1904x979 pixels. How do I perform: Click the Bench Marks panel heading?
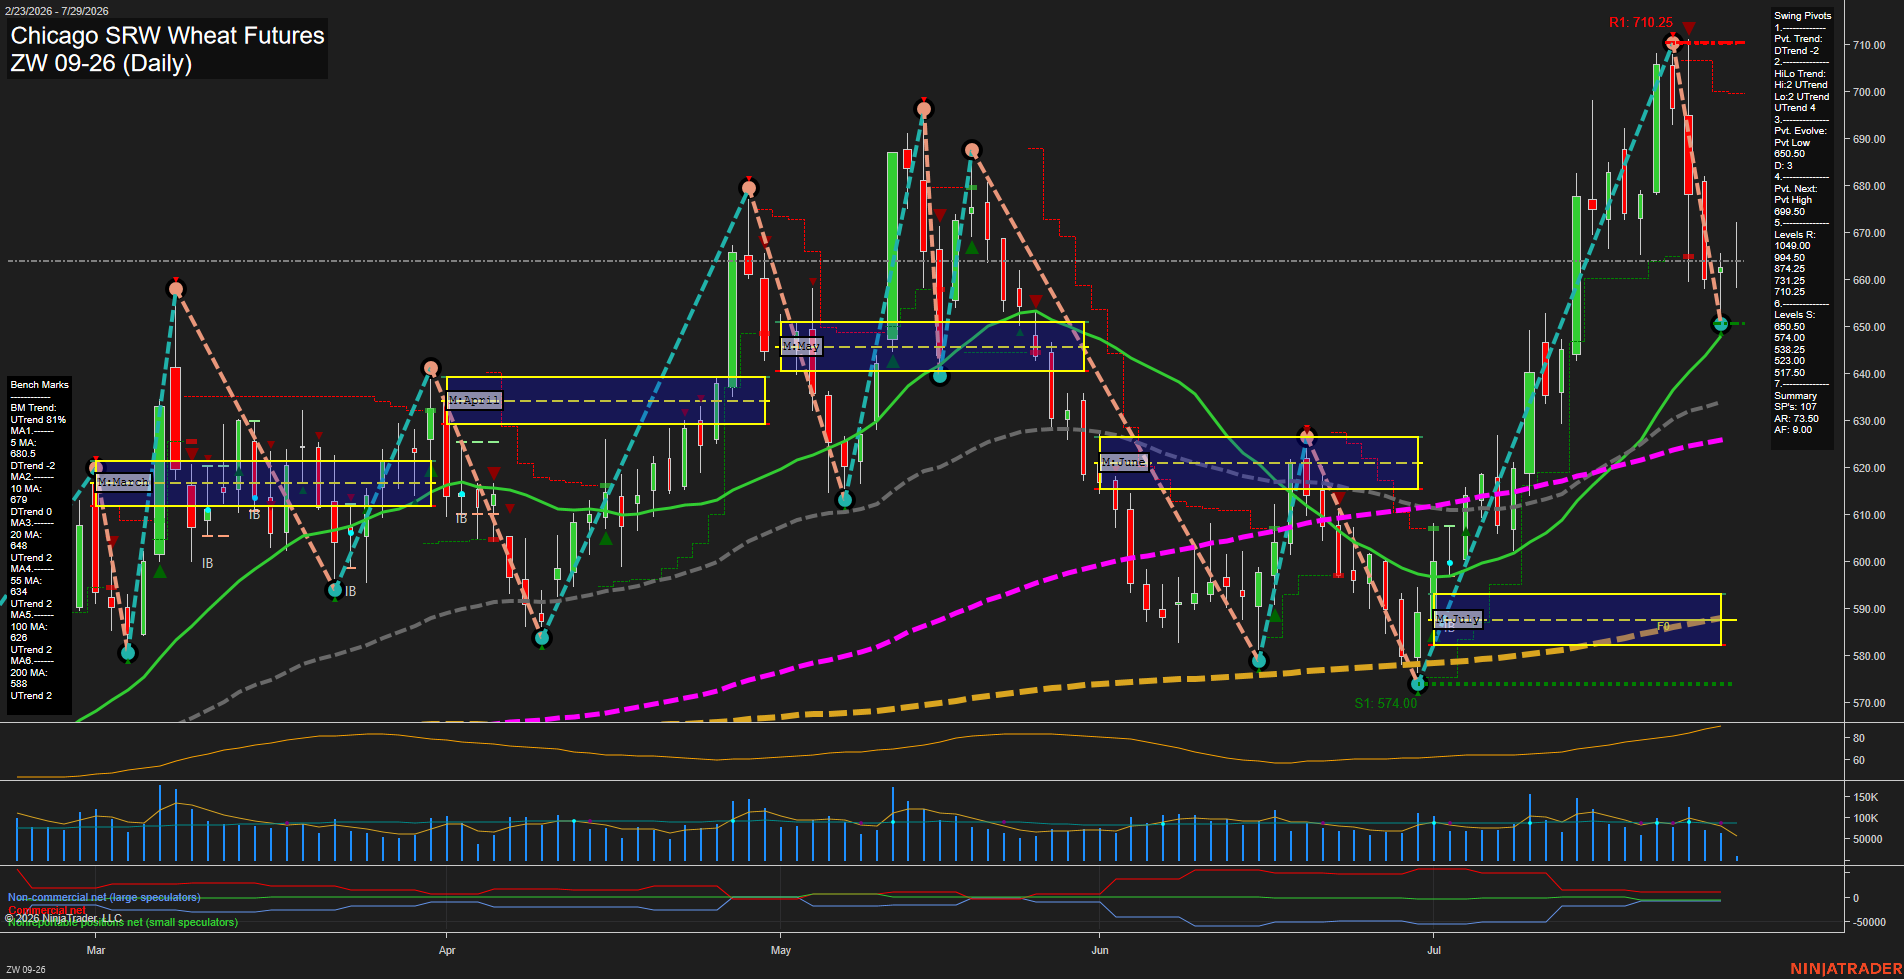(x=40, y=385)
